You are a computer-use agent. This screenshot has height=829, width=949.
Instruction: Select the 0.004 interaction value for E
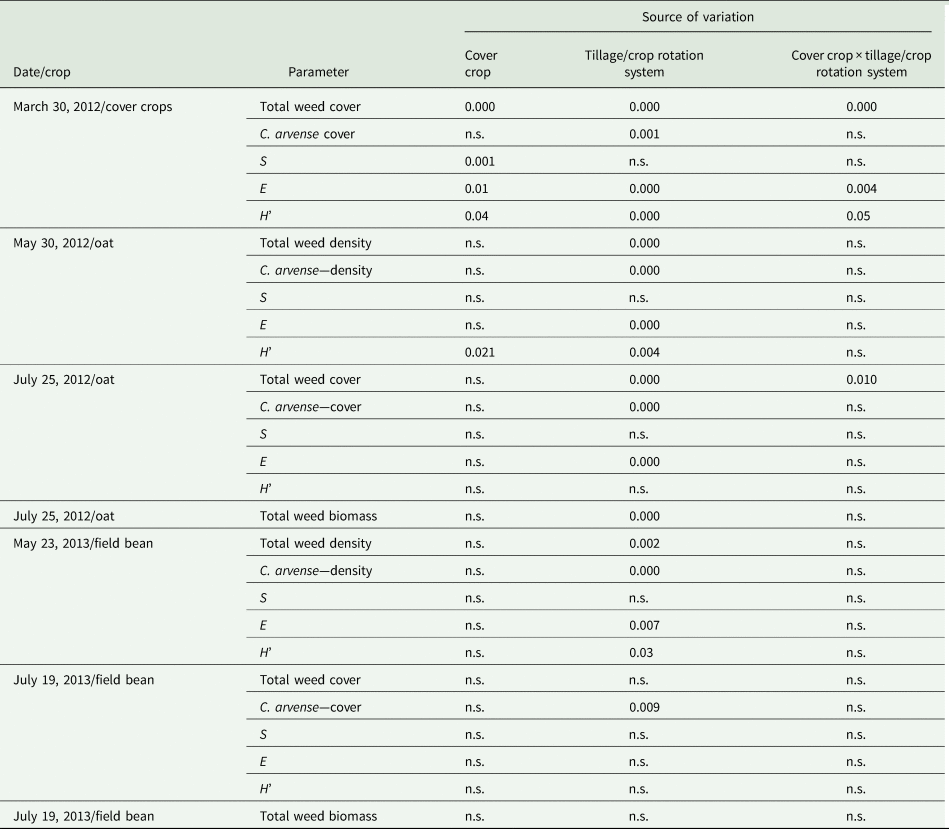coord(861,189)
